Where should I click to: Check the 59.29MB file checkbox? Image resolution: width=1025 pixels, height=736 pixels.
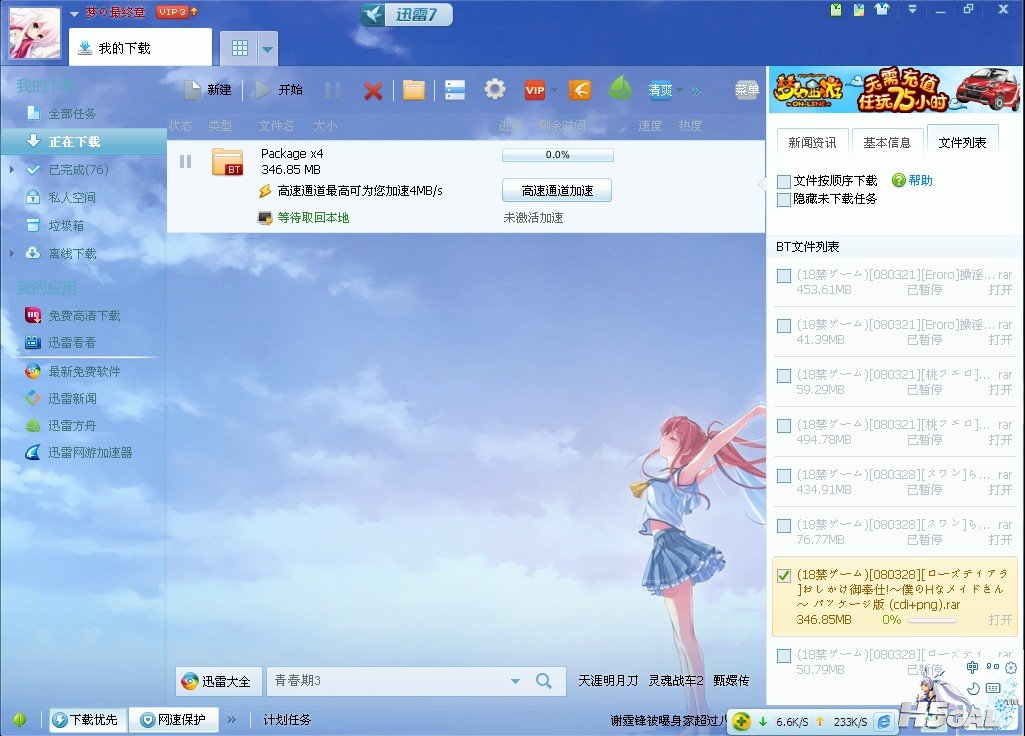point(784,376)
